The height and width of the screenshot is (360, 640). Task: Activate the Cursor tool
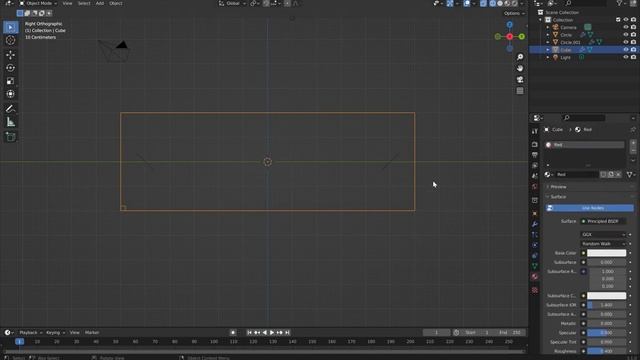(11, 40)
